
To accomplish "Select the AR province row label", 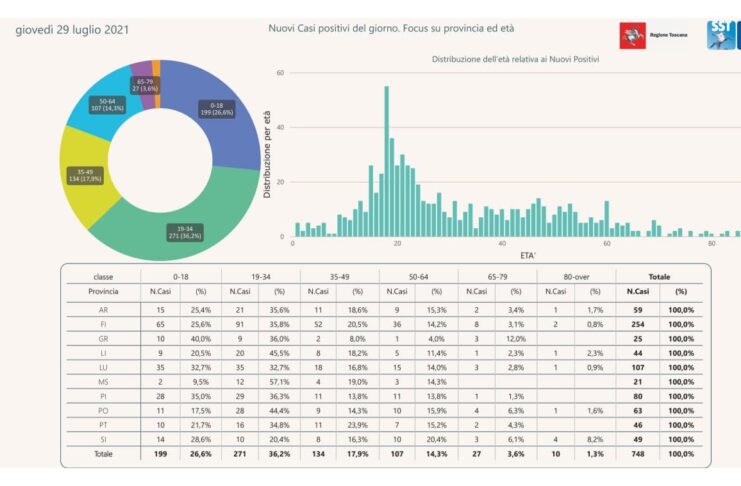I will 103,310.
